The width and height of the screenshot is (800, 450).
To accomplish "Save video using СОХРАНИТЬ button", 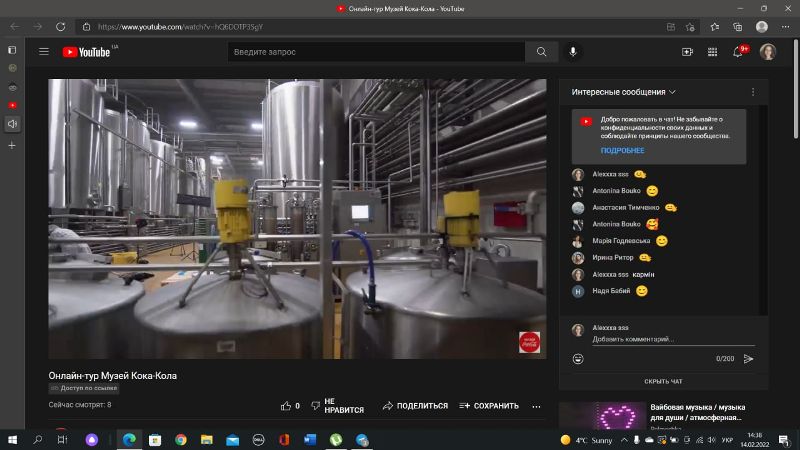I will [x=489, y=406].
